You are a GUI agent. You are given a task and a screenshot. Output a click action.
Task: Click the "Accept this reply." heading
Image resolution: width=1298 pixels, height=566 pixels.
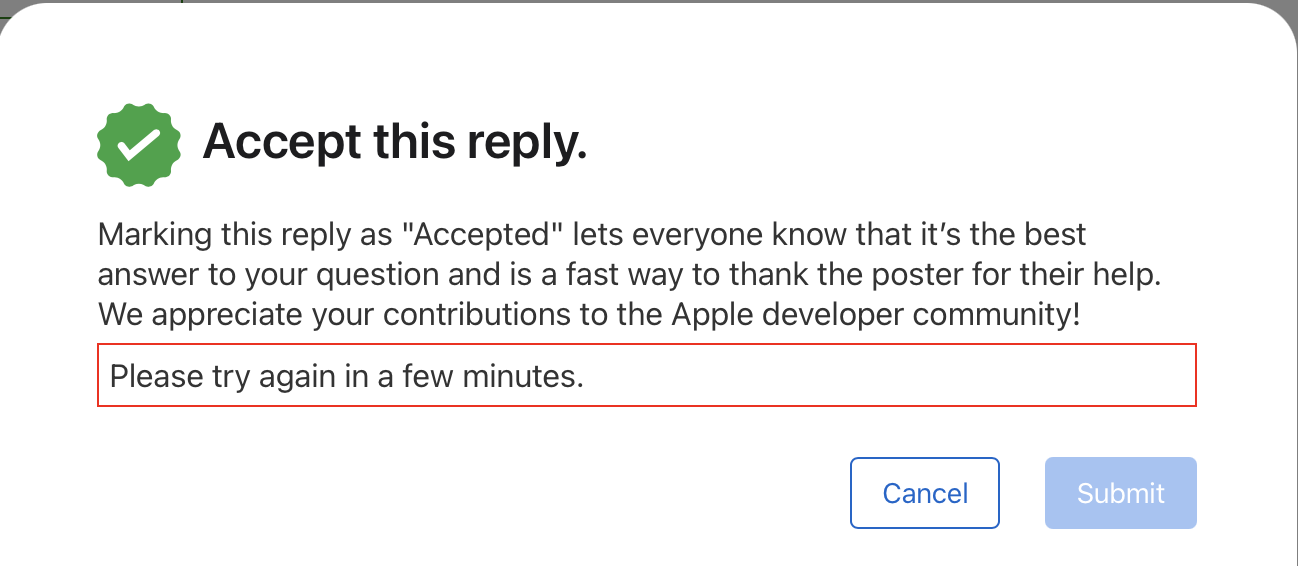[x=394, y=143]
